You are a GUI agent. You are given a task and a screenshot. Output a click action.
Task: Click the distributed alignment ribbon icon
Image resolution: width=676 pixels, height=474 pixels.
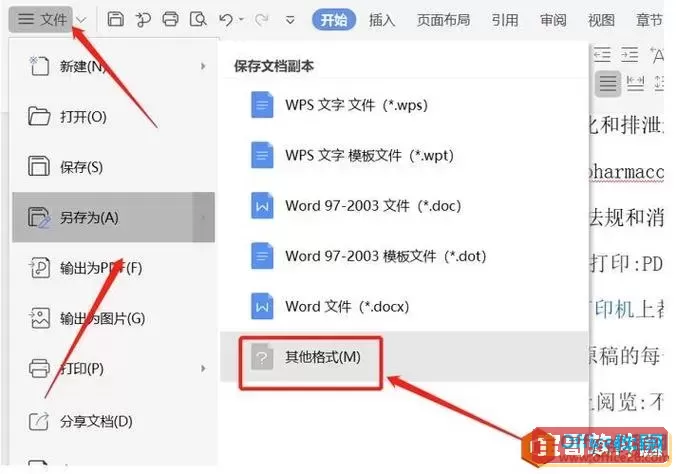click(635, 83)
